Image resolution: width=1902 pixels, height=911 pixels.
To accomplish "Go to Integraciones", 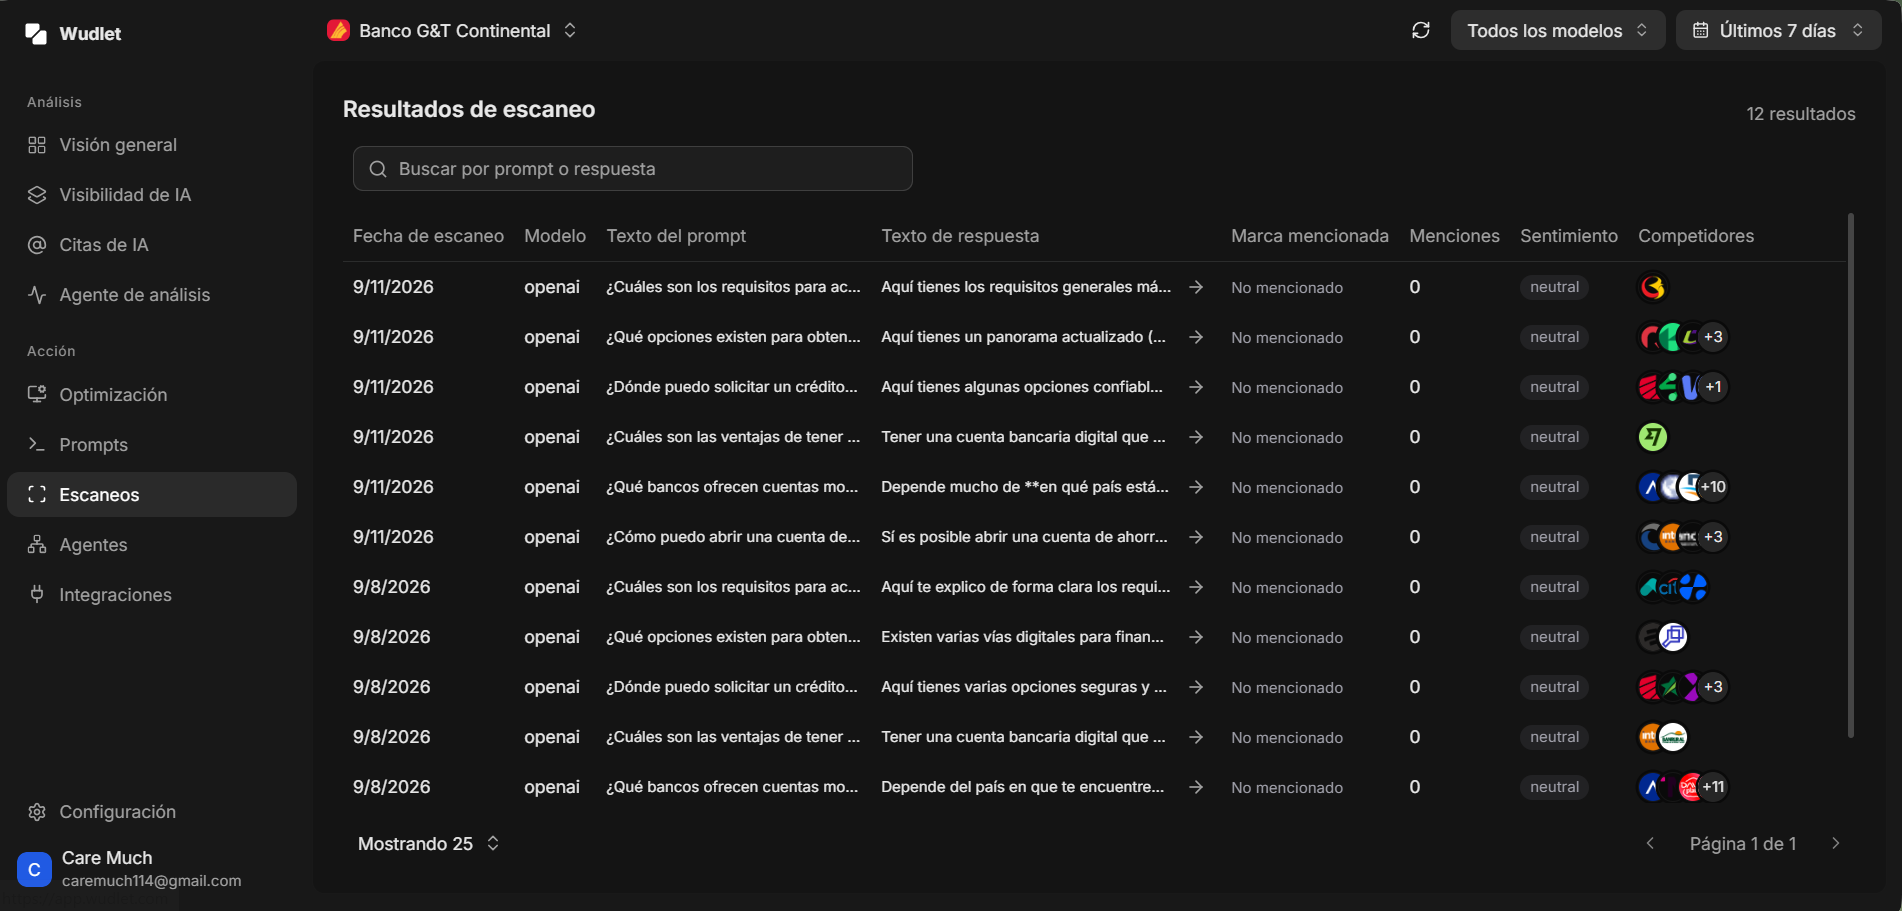I will coord(152,595).
